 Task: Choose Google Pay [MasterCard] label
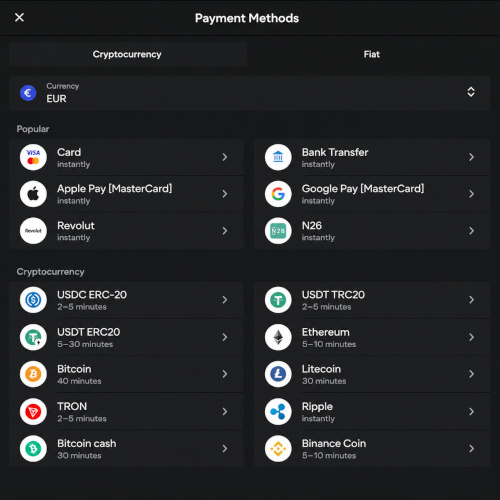pos(363,189)
